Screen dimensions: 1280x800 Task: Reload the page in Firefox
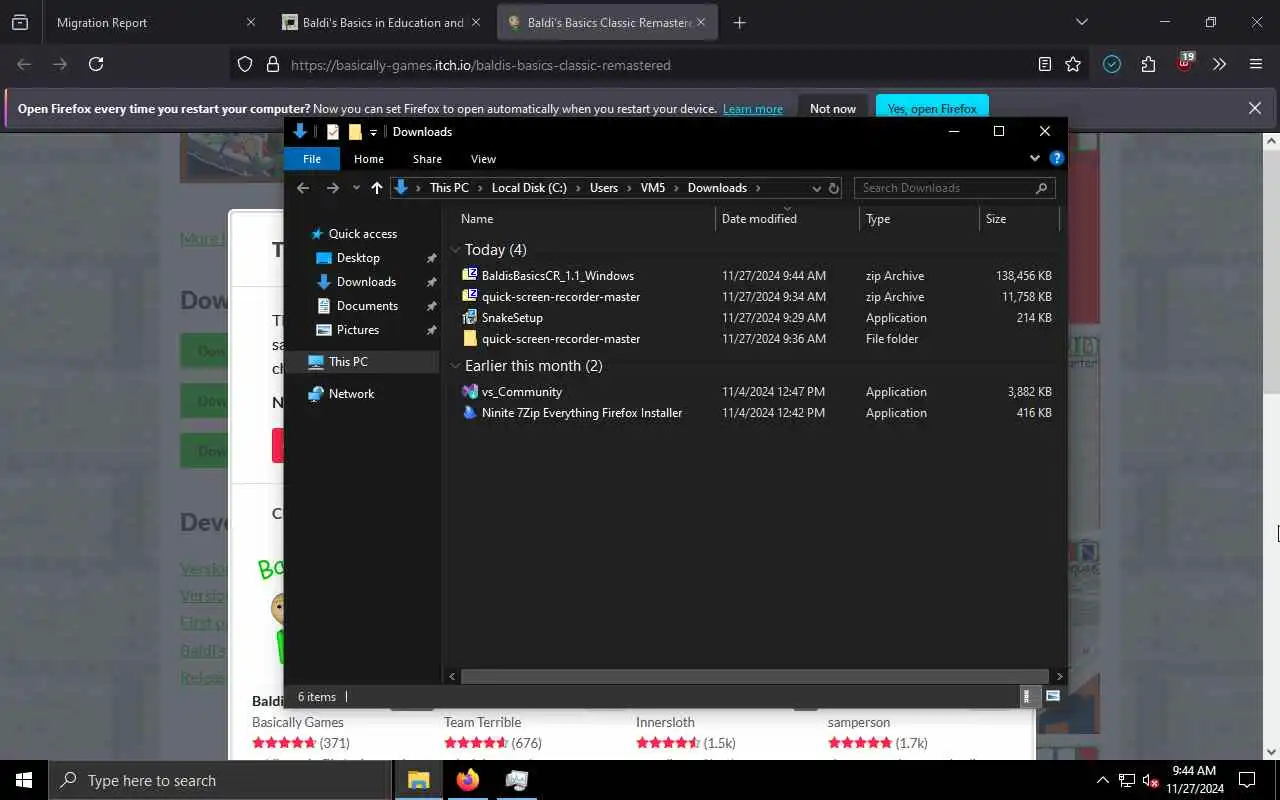(x=96, y=64)
